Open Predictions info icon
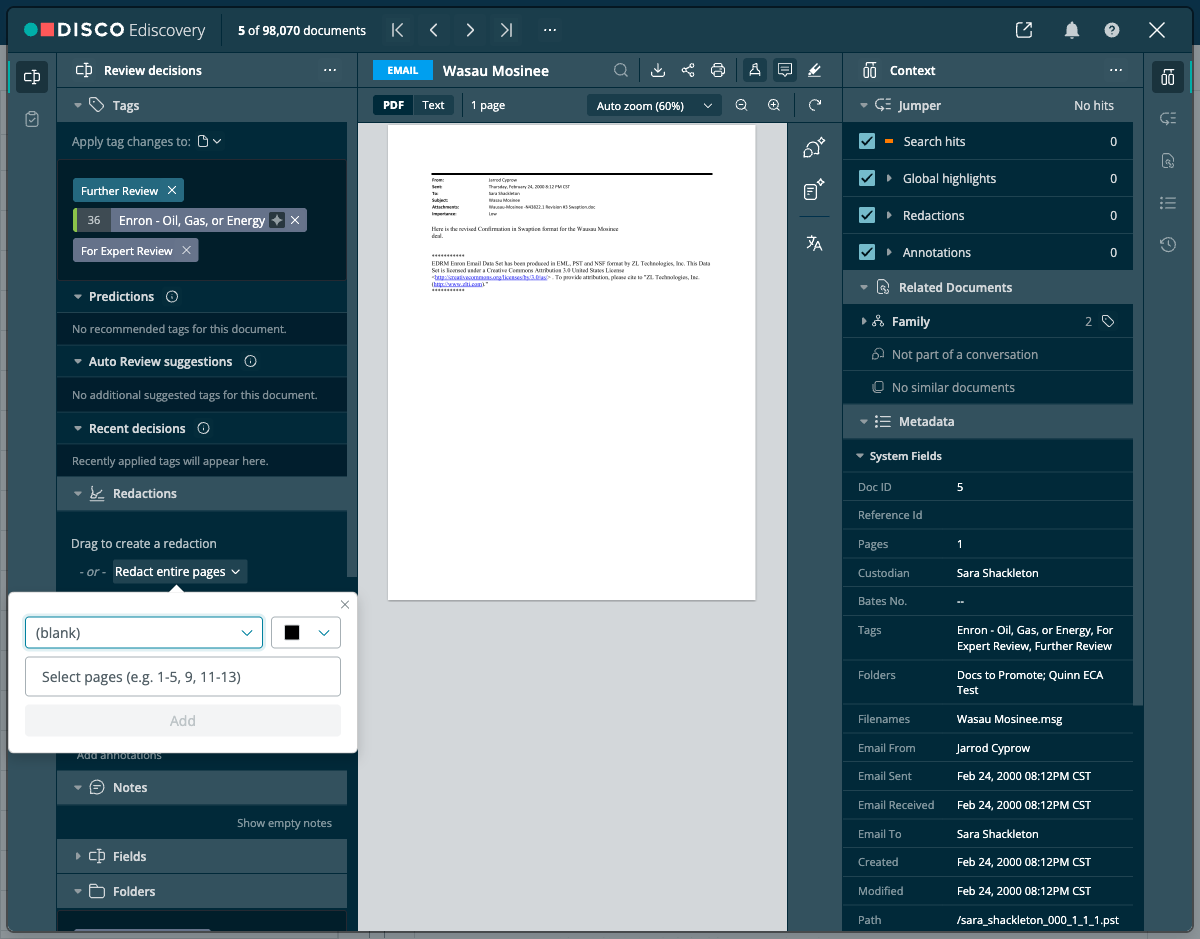1200x939 pixels. pos(171,296)
